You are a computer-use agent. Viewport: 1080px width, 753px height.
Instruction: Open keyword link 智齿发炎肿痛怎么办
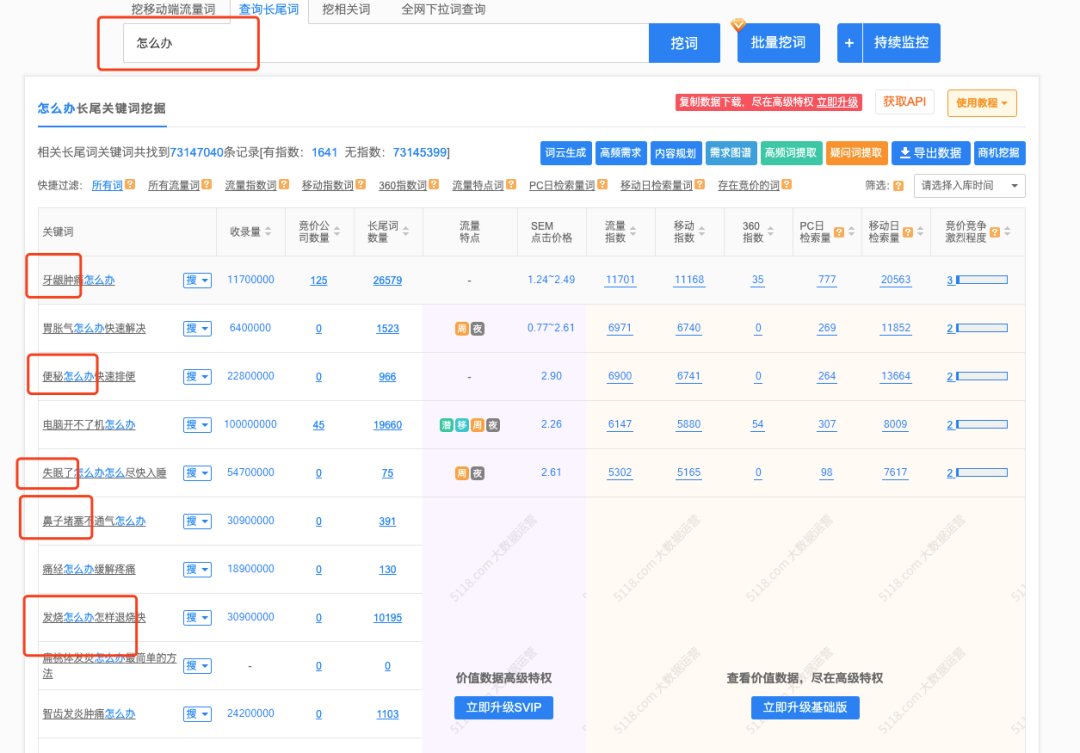click(x=89, y=714)
